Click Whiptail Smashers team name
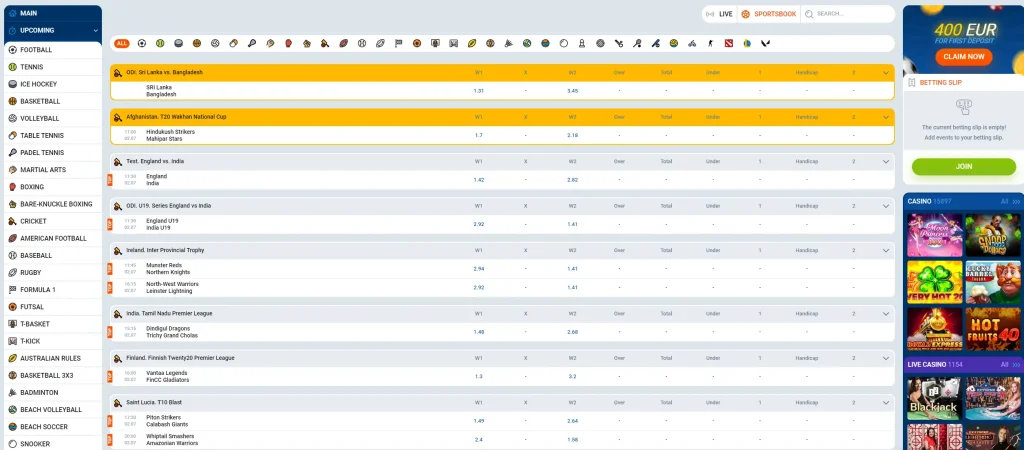The image size is (1024, 450). pyautogui.click(x=170, y=436)
